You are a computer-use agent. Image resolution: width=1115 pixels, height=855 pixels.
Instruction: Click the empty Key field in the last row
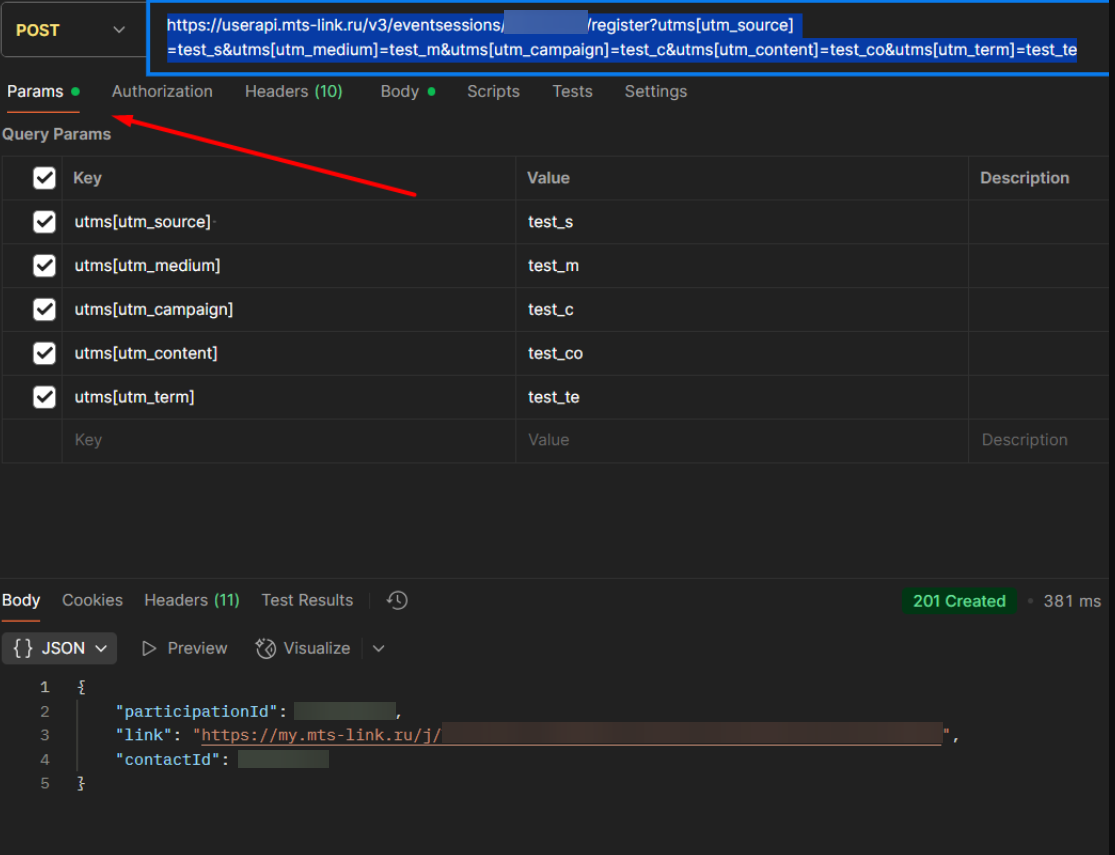[x=289, y=440]
